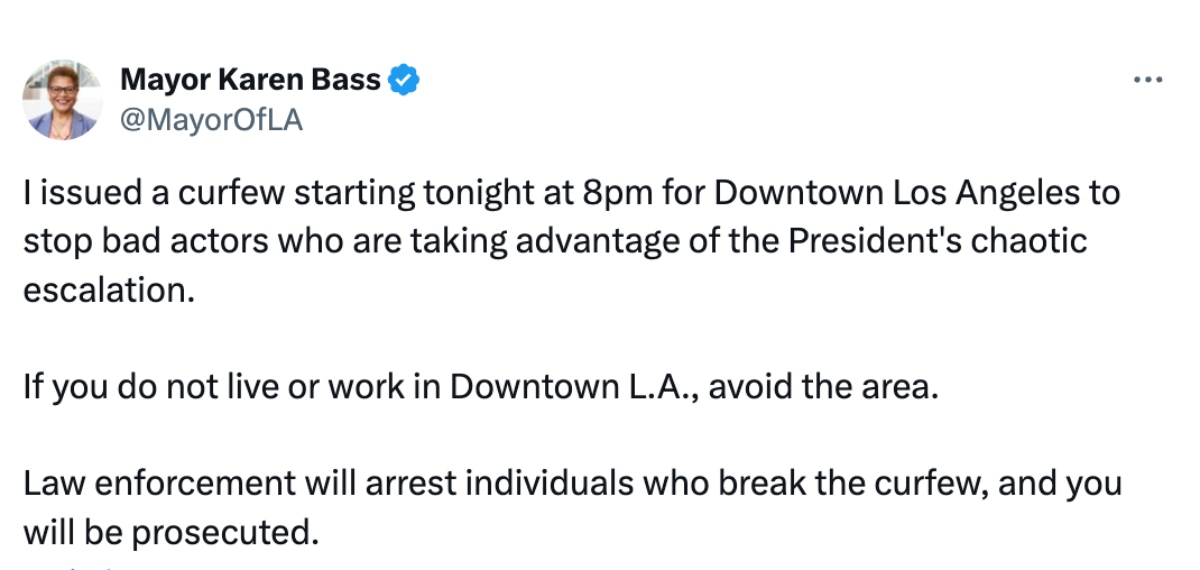The height and width of the screenshot is (570, 1200).
Task: Click the sentence beginning "Law enforcement will arrest"
Action: point(572,508)
